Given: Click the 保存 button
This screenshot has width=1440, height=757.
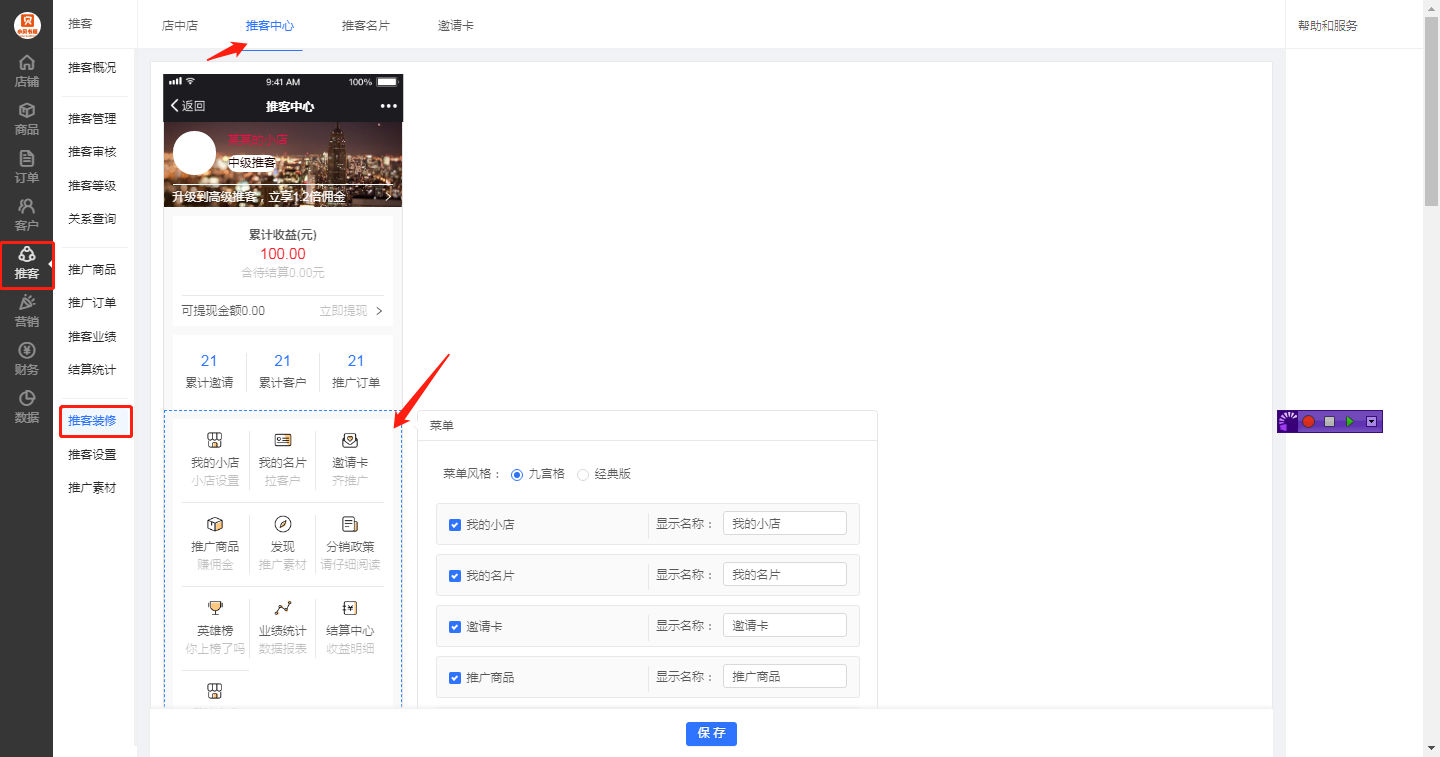Looking at the screenshot, I should pyautogui.click(x=711, y=733).
